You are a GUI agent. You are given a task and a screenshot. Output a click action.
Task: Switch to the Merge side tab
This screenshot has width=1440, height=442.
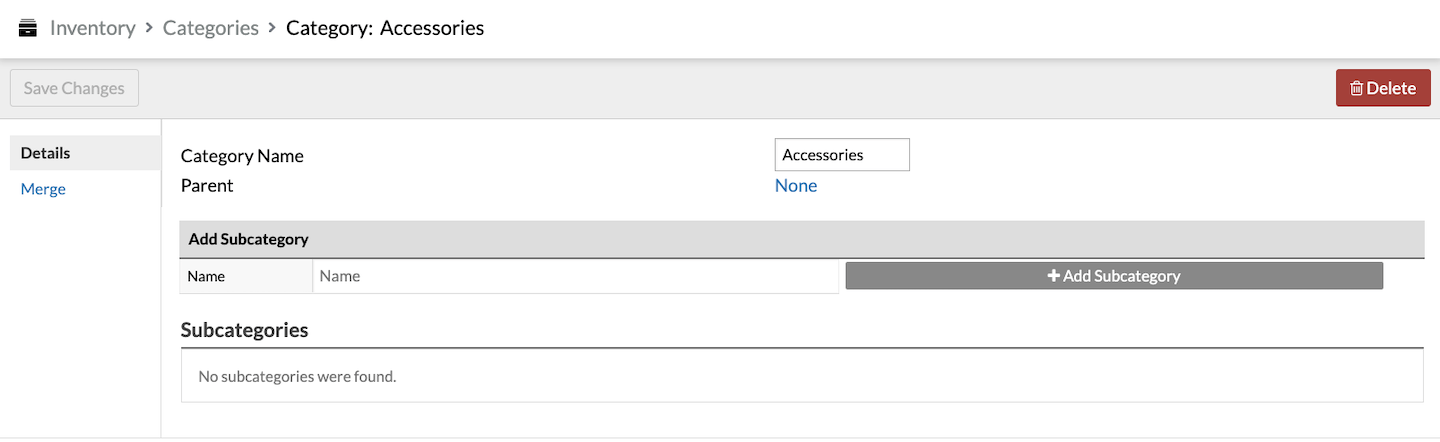(43, 189)
